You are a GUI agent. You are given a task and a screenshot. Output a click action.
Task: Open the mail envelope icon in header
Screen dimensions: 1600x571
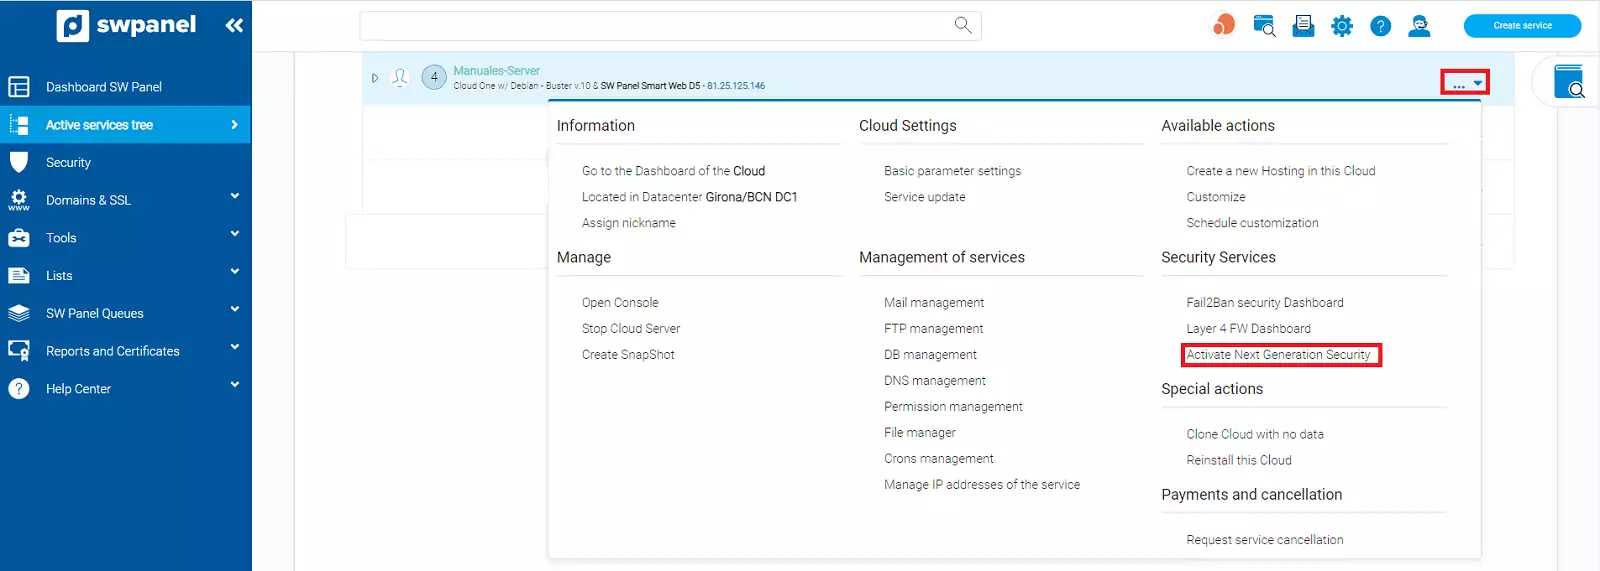pyautogui.click(x=1303, y=26)
